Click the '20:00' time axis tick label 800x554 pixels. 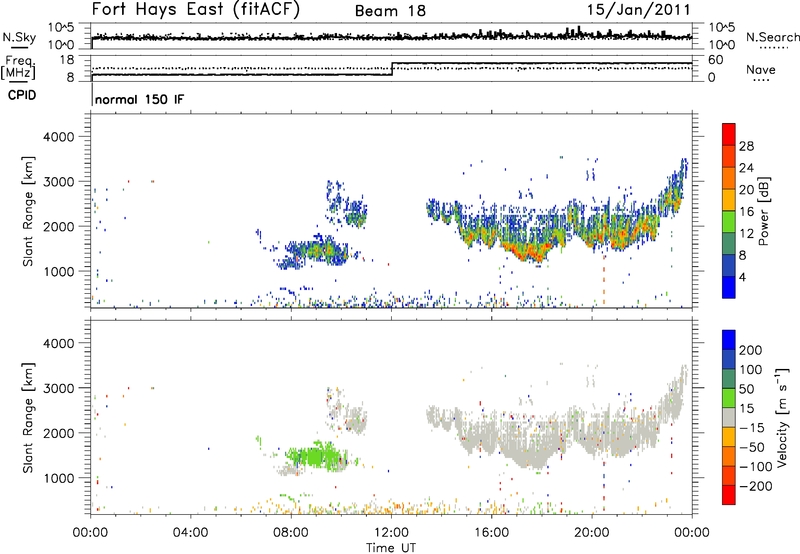[591, 533]
